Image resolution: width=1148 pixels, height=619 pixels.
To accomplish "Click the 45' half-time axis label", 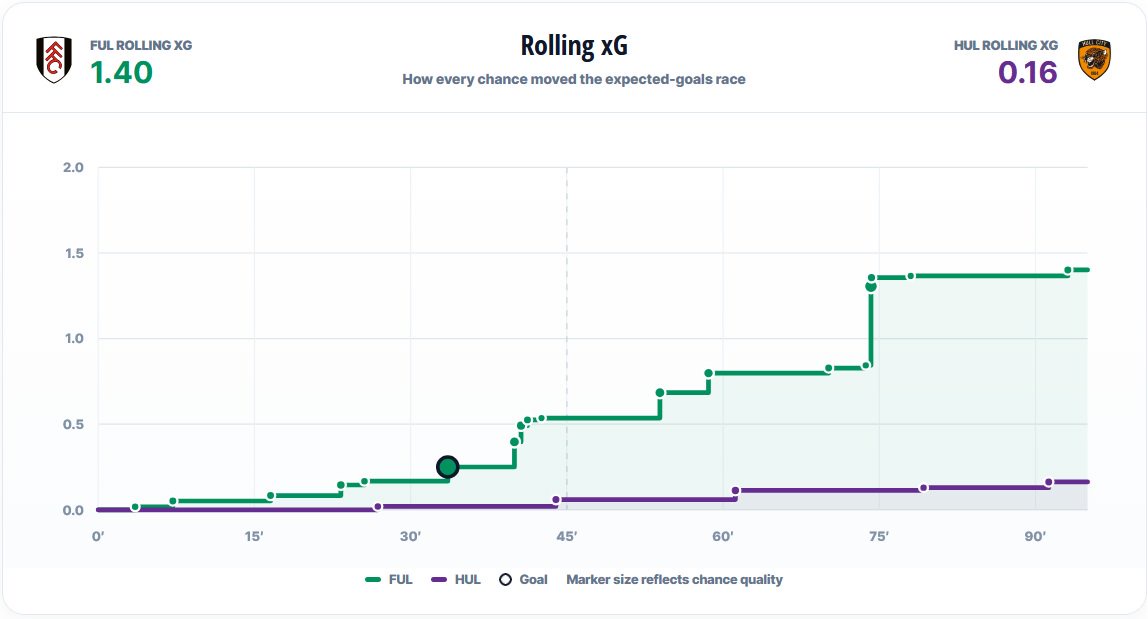I will [567, 536].
